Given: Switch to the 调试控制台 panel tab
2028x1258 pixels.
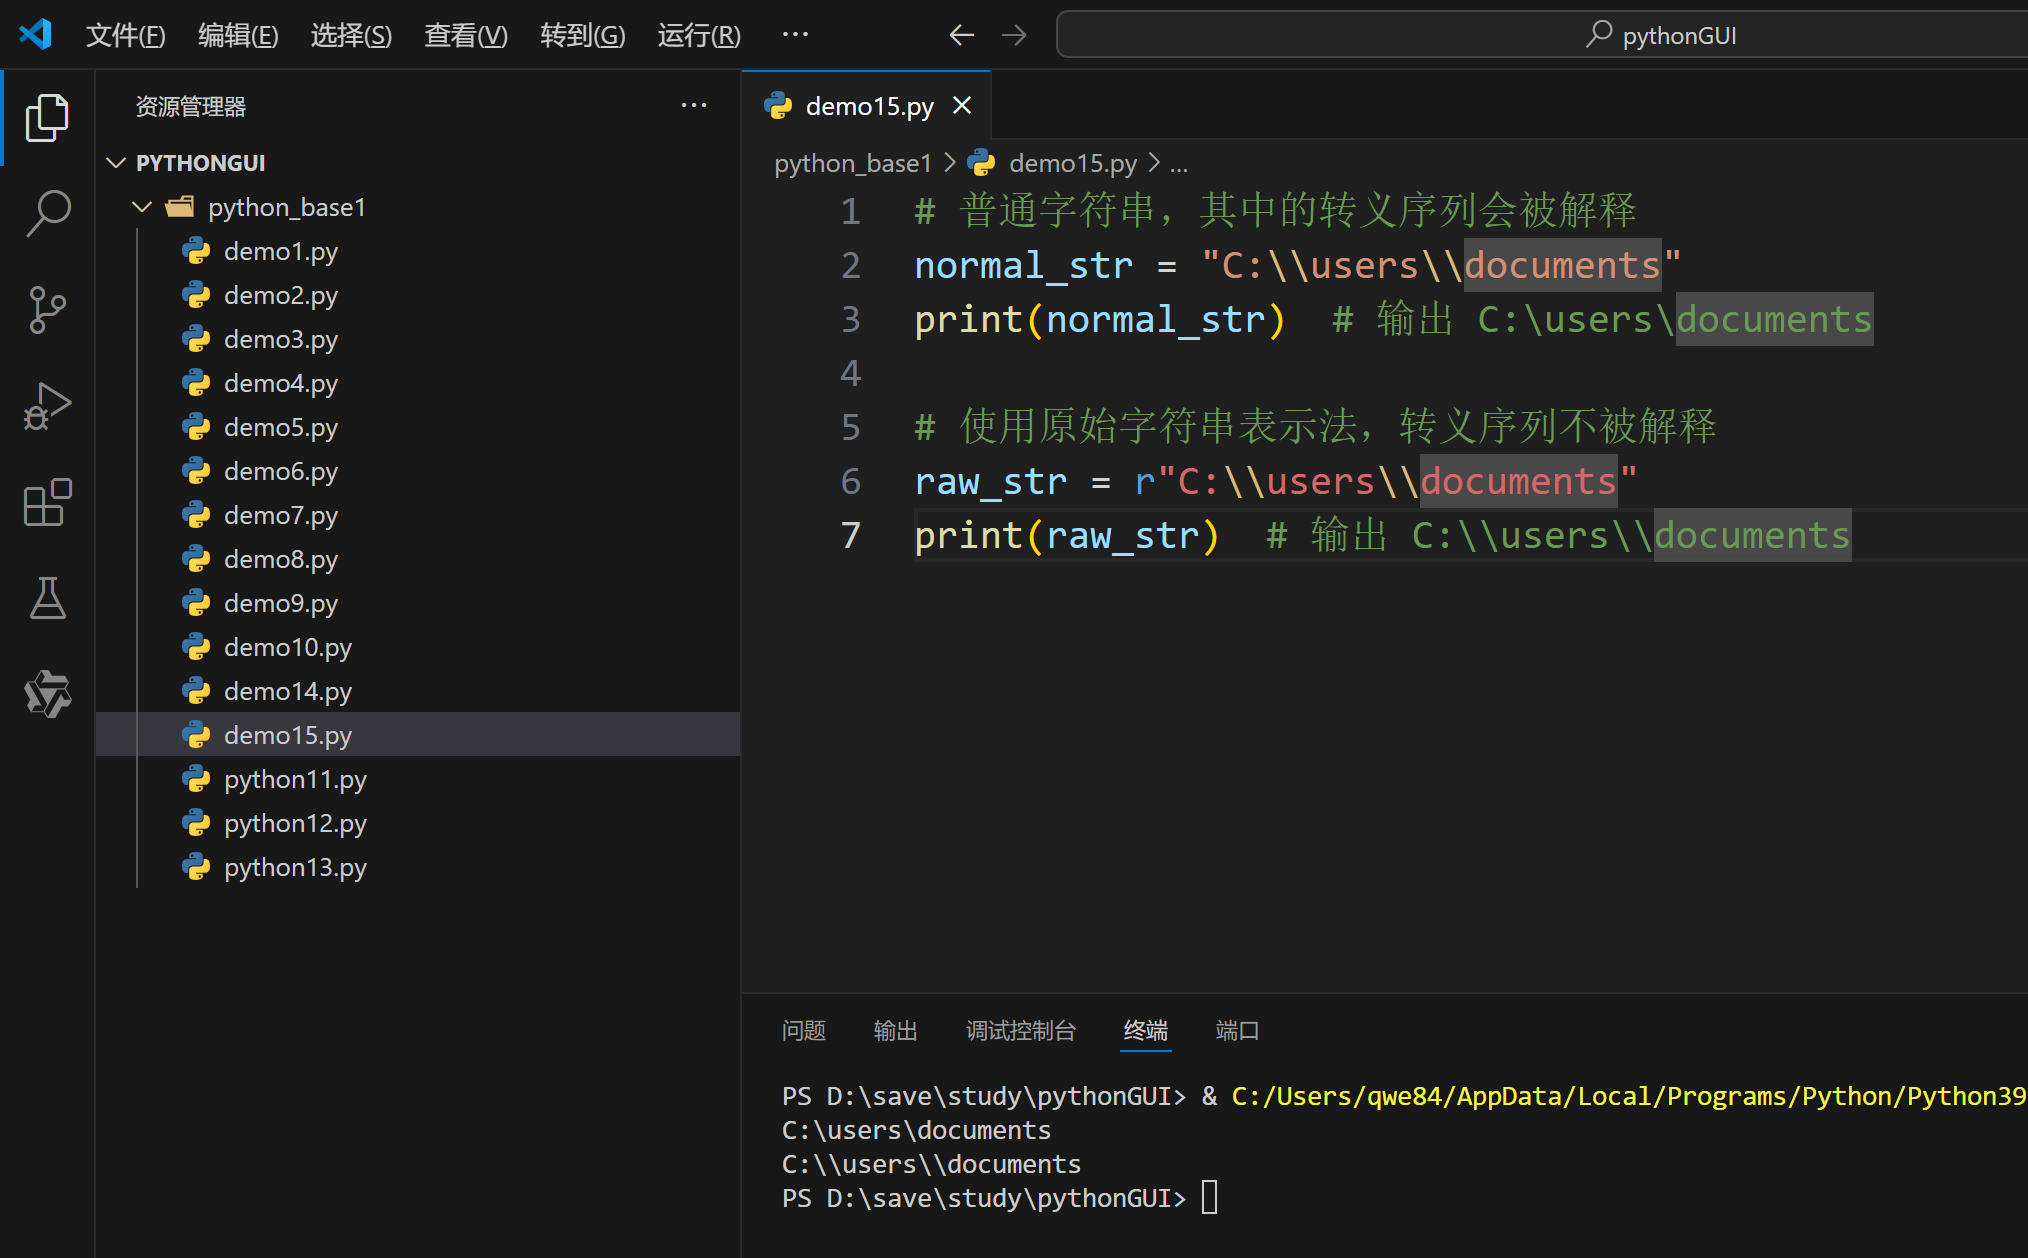Looking at the screenshot, I should (x=1020, y=1030).
